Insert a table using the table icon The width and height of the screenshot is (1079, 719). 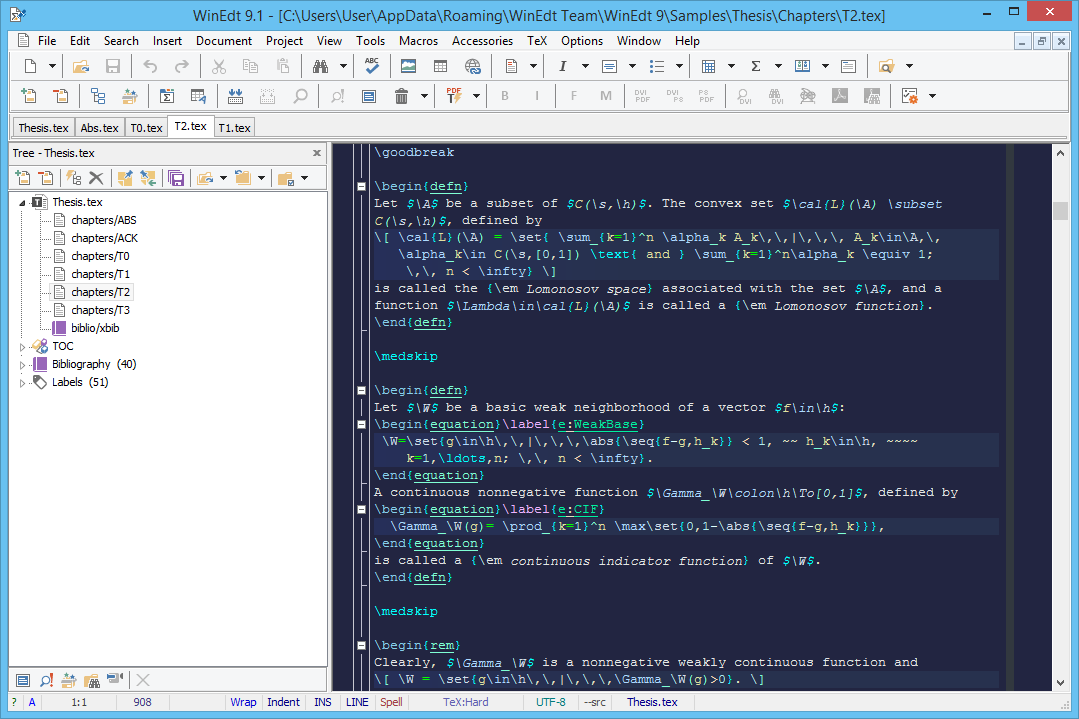[440, 66]
